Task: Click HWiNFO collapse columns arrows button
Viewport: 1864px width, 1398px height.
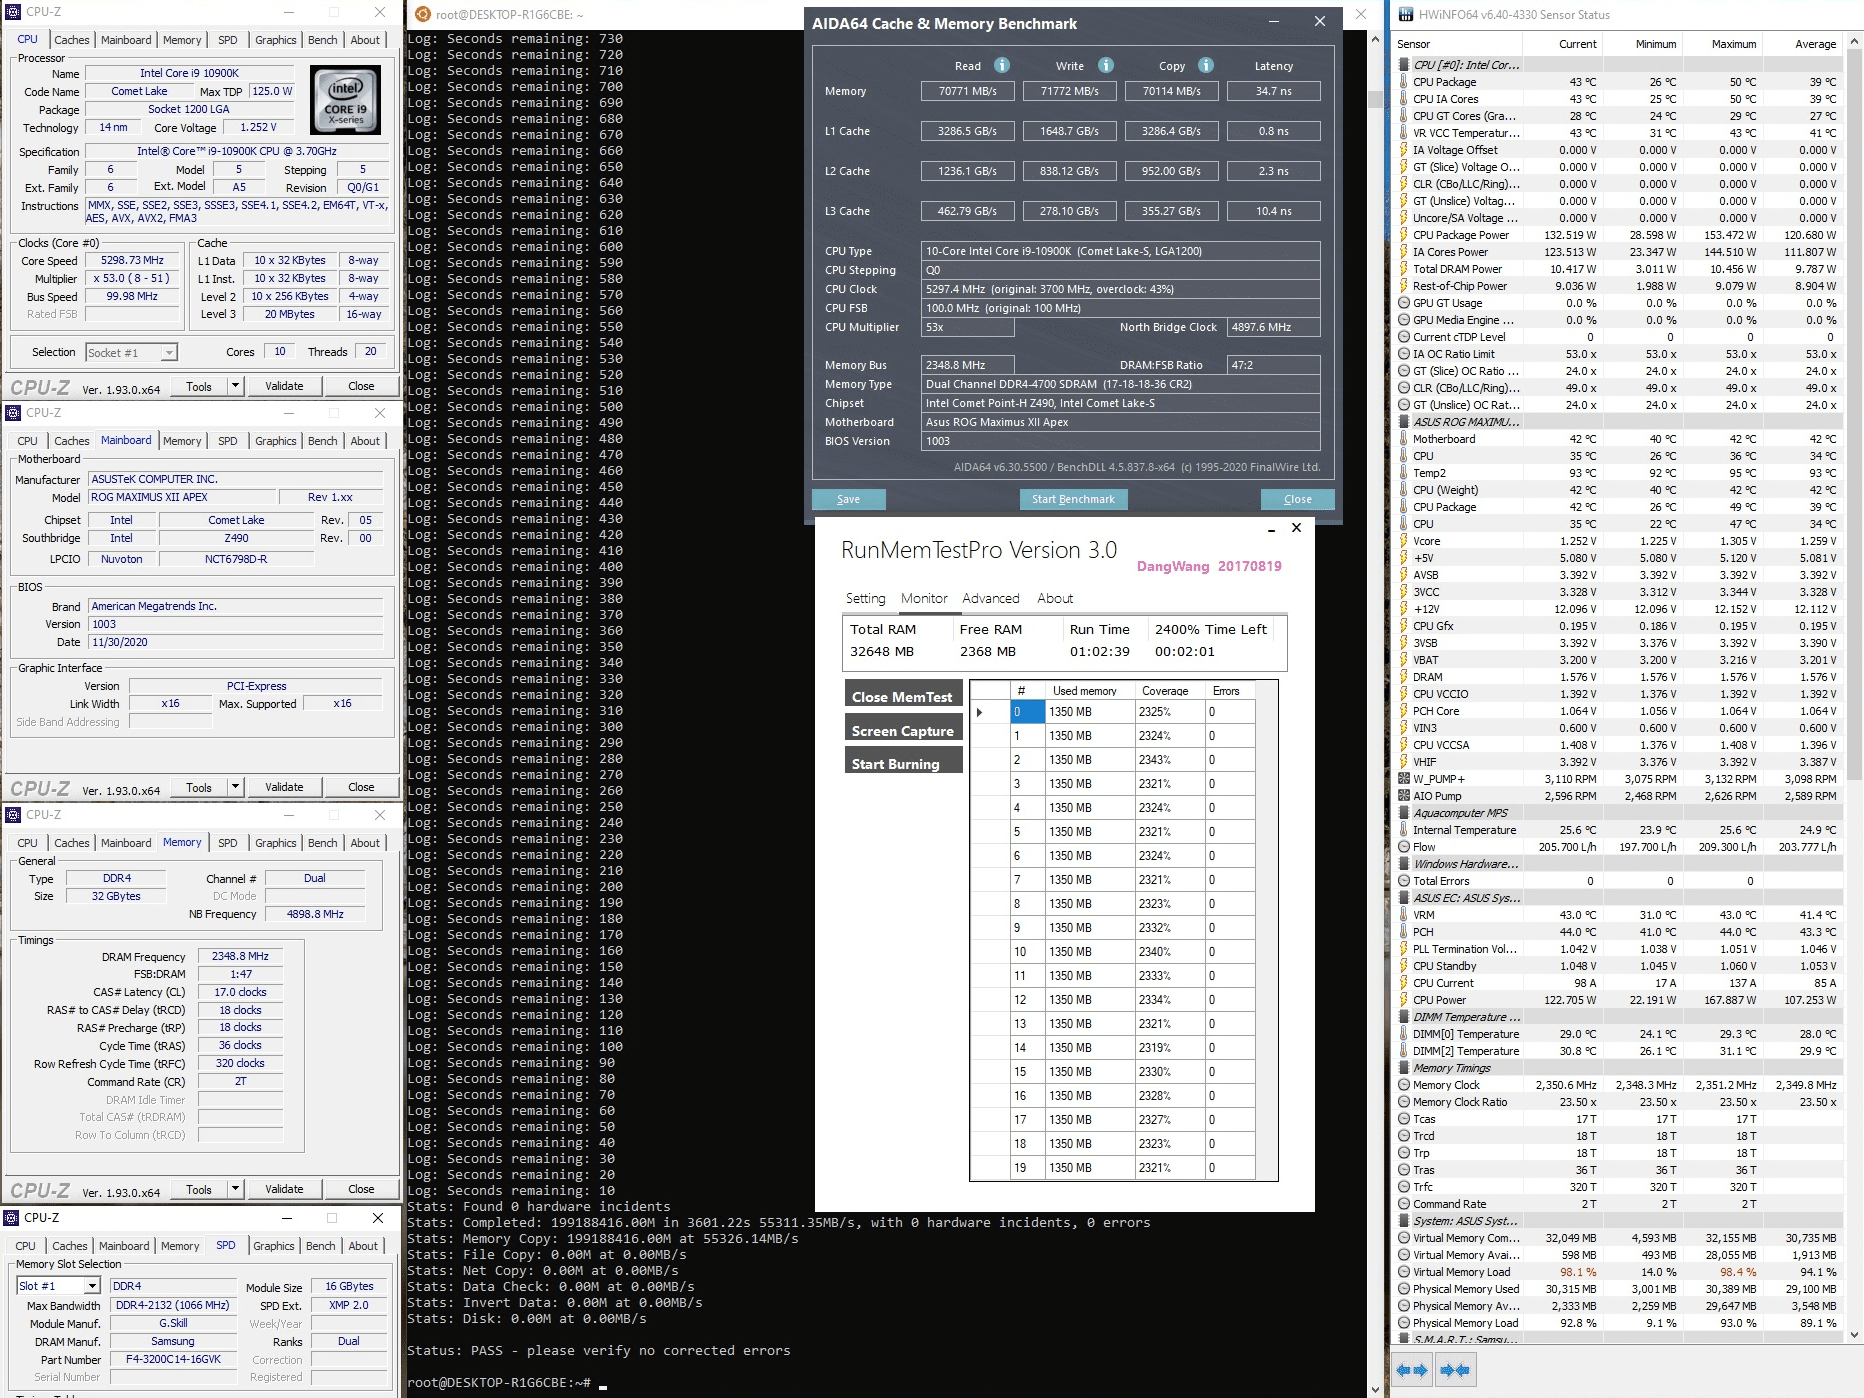Action: 1455,1370
